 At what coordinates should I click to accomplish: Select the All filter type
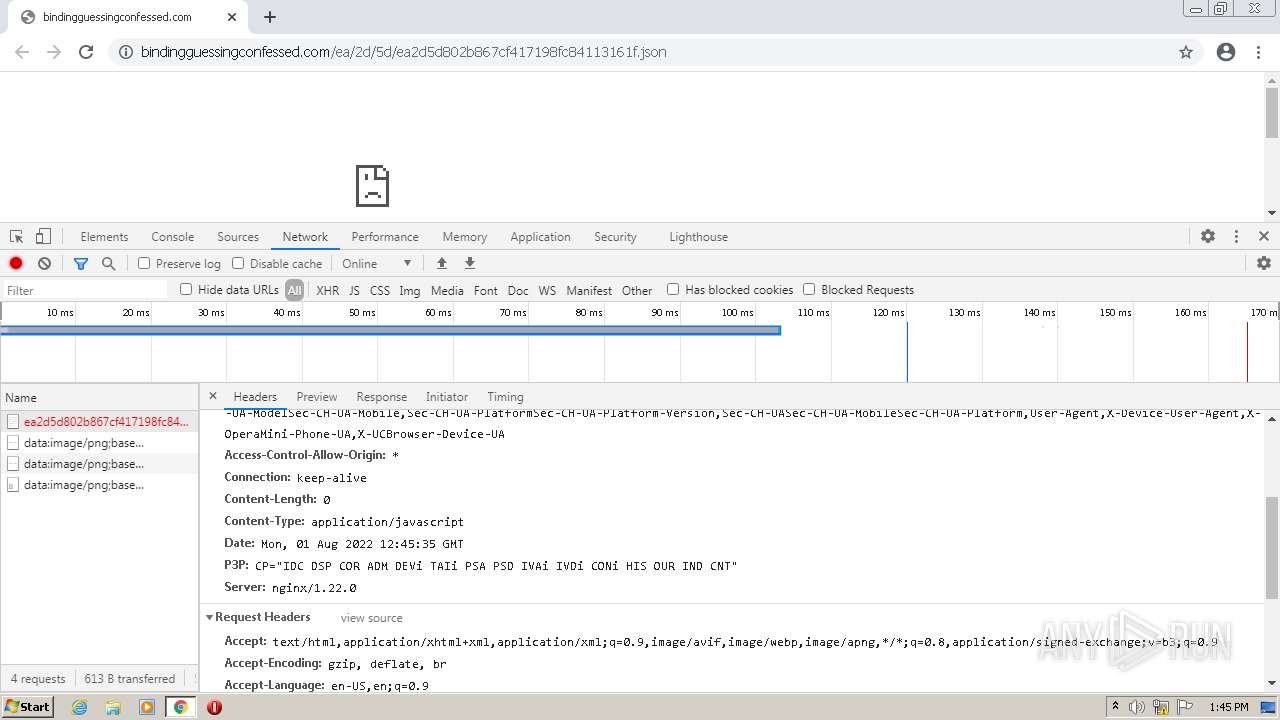click(294, 290)
